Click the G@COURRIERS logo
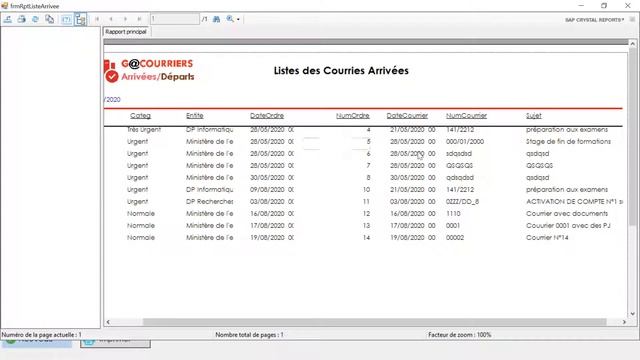This screenshot has height=360, width=640. (x=149, y=70)
